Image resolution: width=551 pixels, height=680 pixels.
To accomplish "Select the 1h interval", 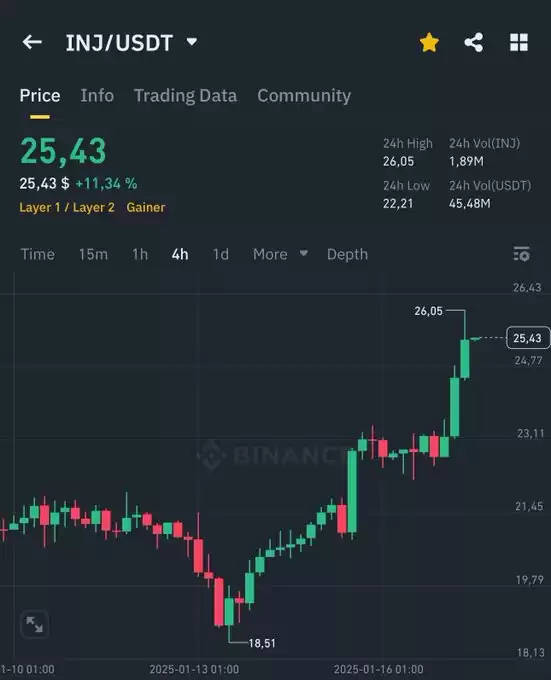I will (x=140, y=254).
